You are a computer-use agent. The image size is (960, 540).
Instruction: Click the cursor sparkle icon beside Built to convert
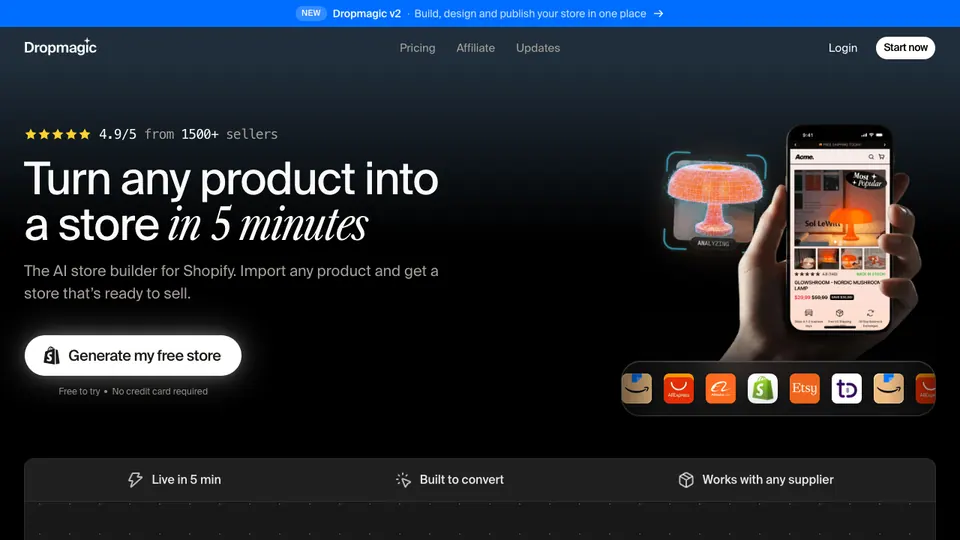click(403, 479)
